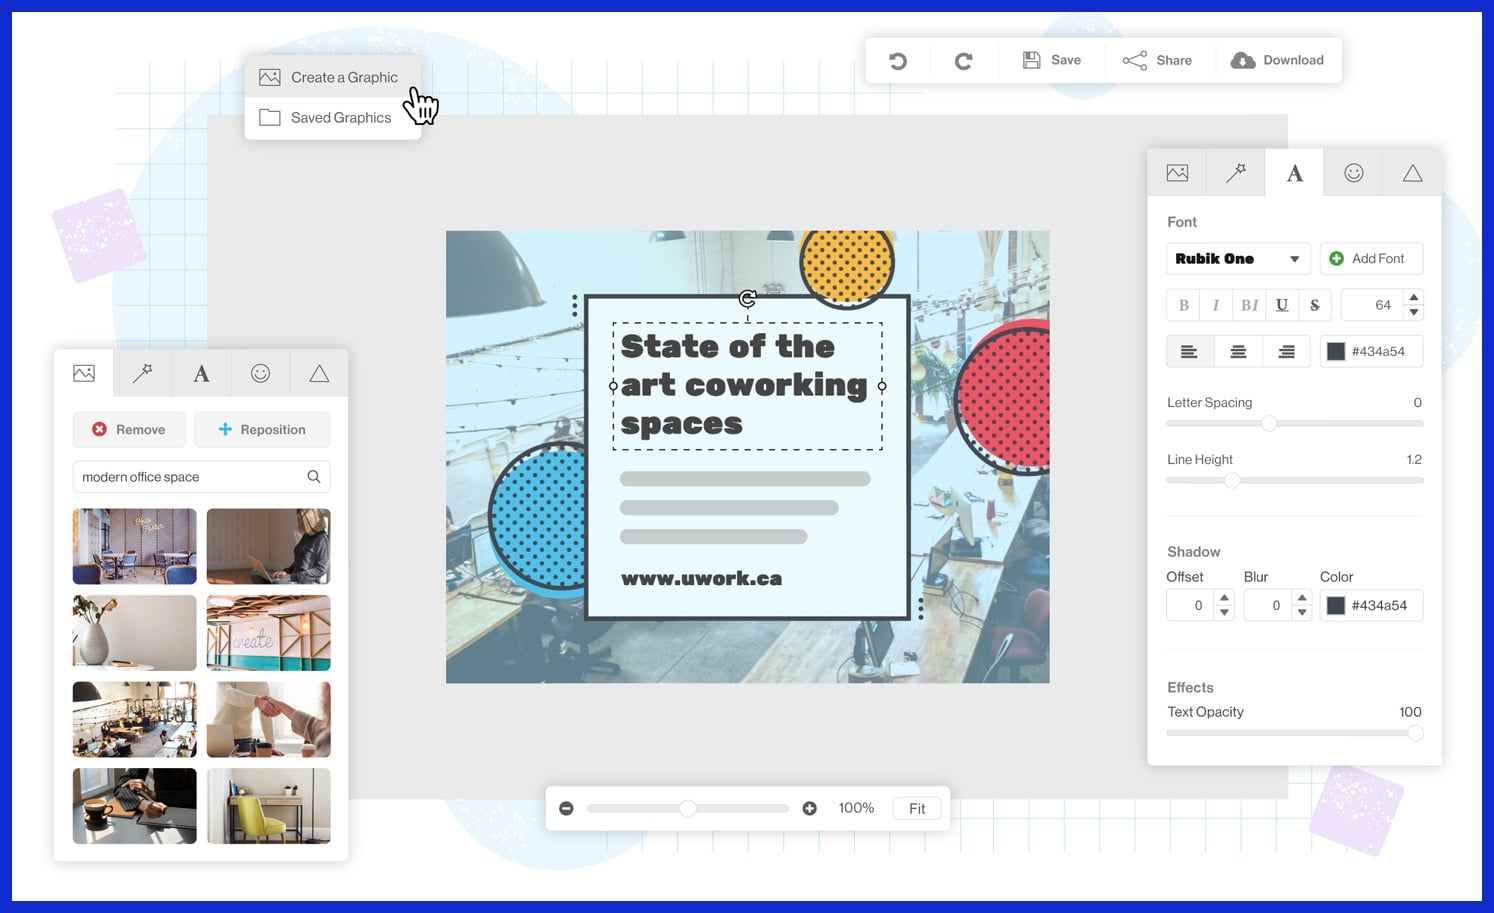Viewport: 1494px width, 913px height.
Task: Click the search magnifier icon
Action: (314, 477)
